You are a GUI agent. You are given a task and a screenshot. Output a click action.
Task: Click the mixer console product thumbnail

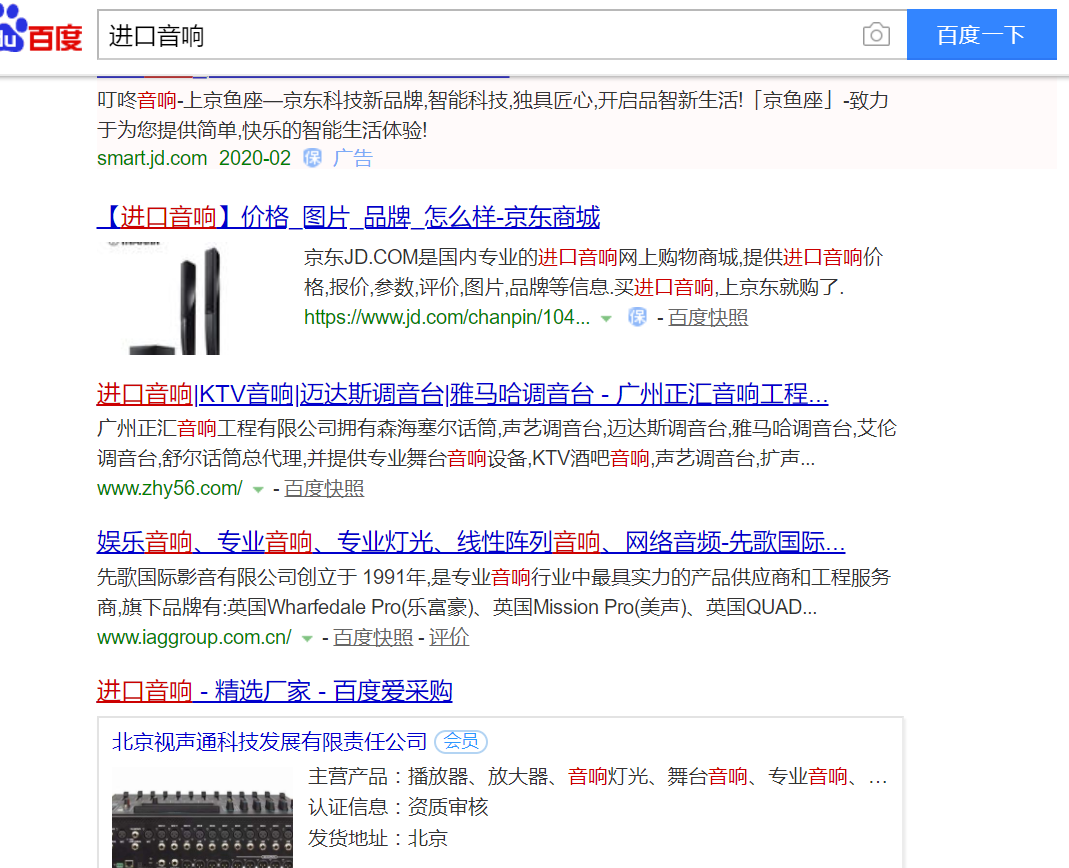202,817
